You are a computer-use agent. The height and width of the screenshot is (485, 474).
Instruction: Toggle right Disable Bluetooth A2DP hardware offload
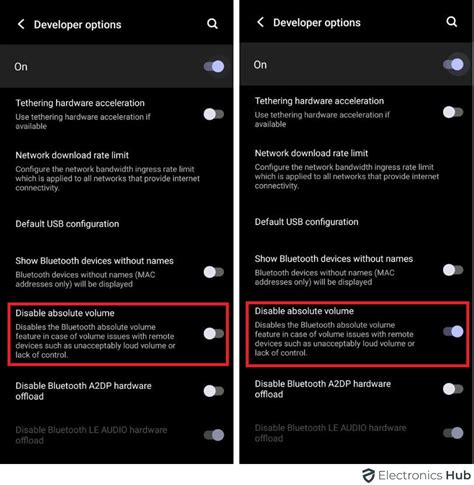453,389
